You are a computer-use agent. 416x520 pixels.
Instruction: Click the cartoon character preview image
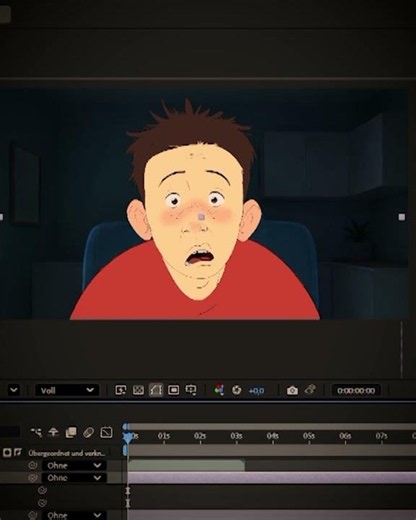(x=204, y=204)
